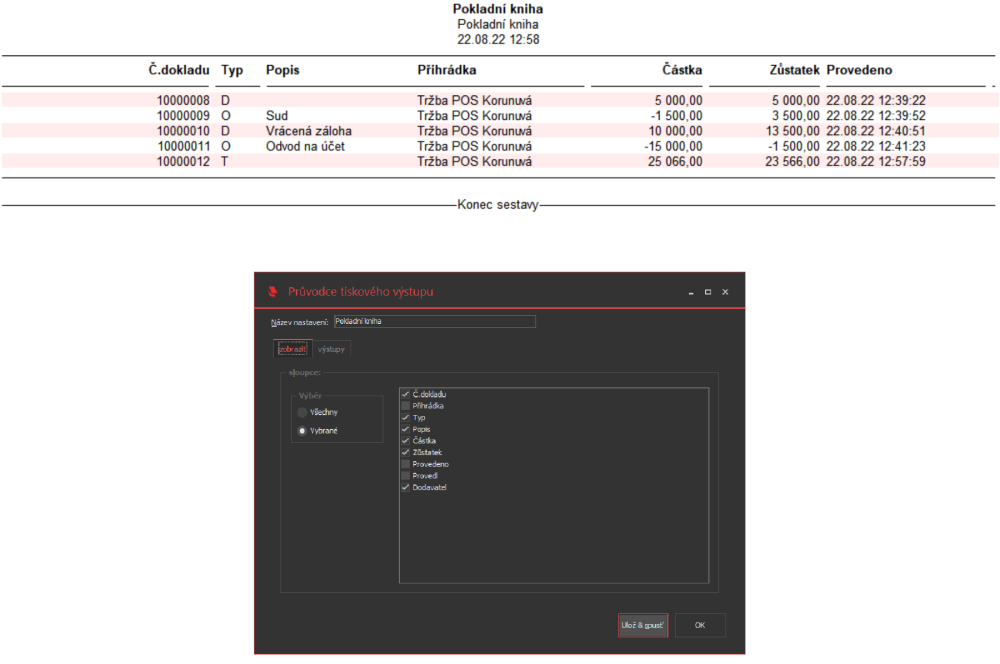This screenshot has width=1000, height=664.
Task: Select document number 10000012
Action: click(x=183, y=161)
